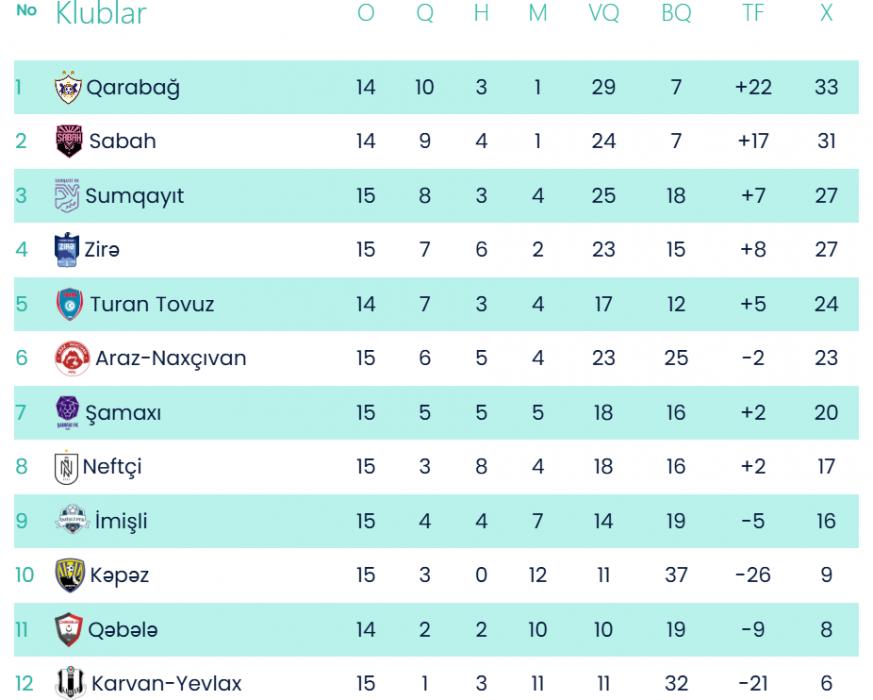The width and height of the screenshot is (873, 700).
Task: Click the TF goal difference header
Action: tap(753, 14)
